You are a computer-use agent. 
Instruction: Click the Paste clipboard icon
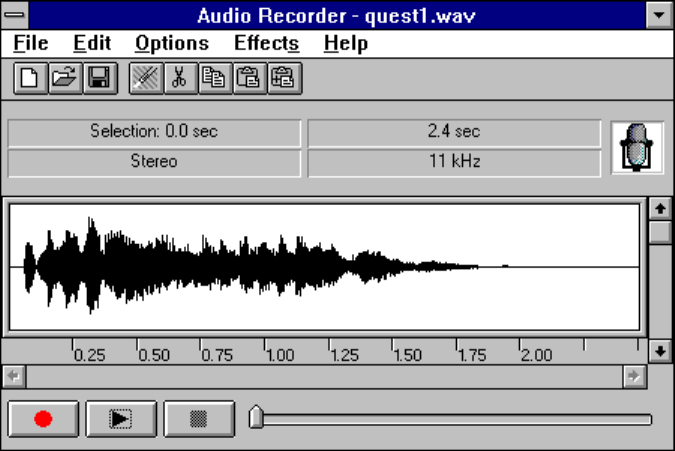click(250, 78)
